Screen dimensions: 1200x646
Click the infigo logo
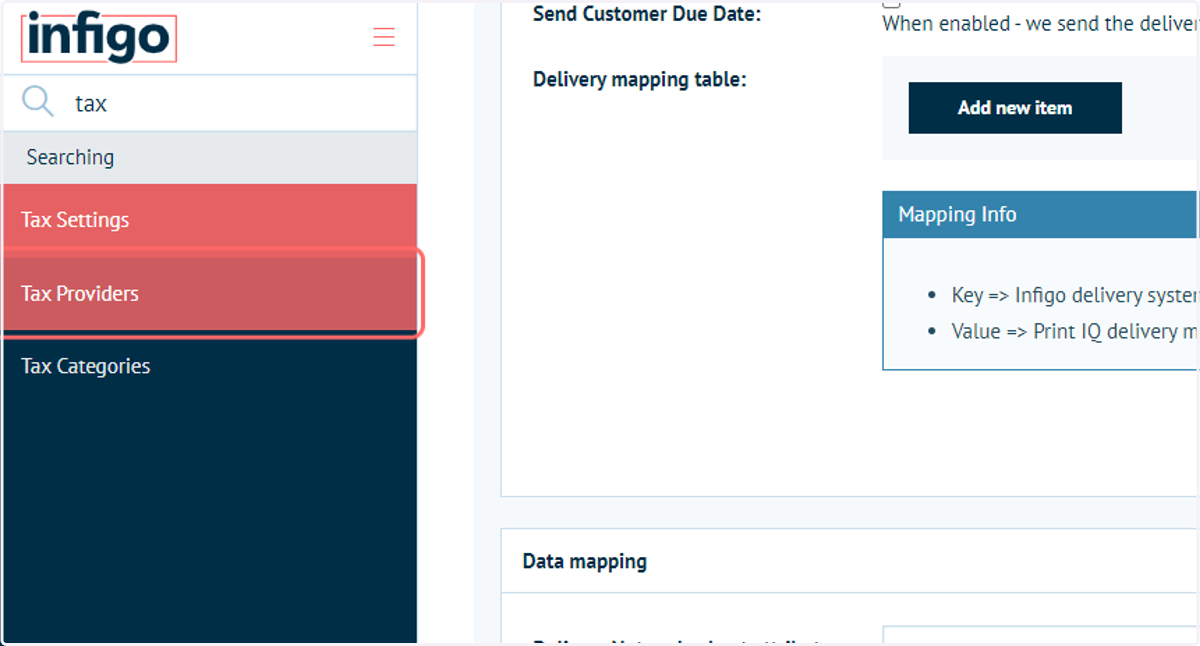(98, 39)
